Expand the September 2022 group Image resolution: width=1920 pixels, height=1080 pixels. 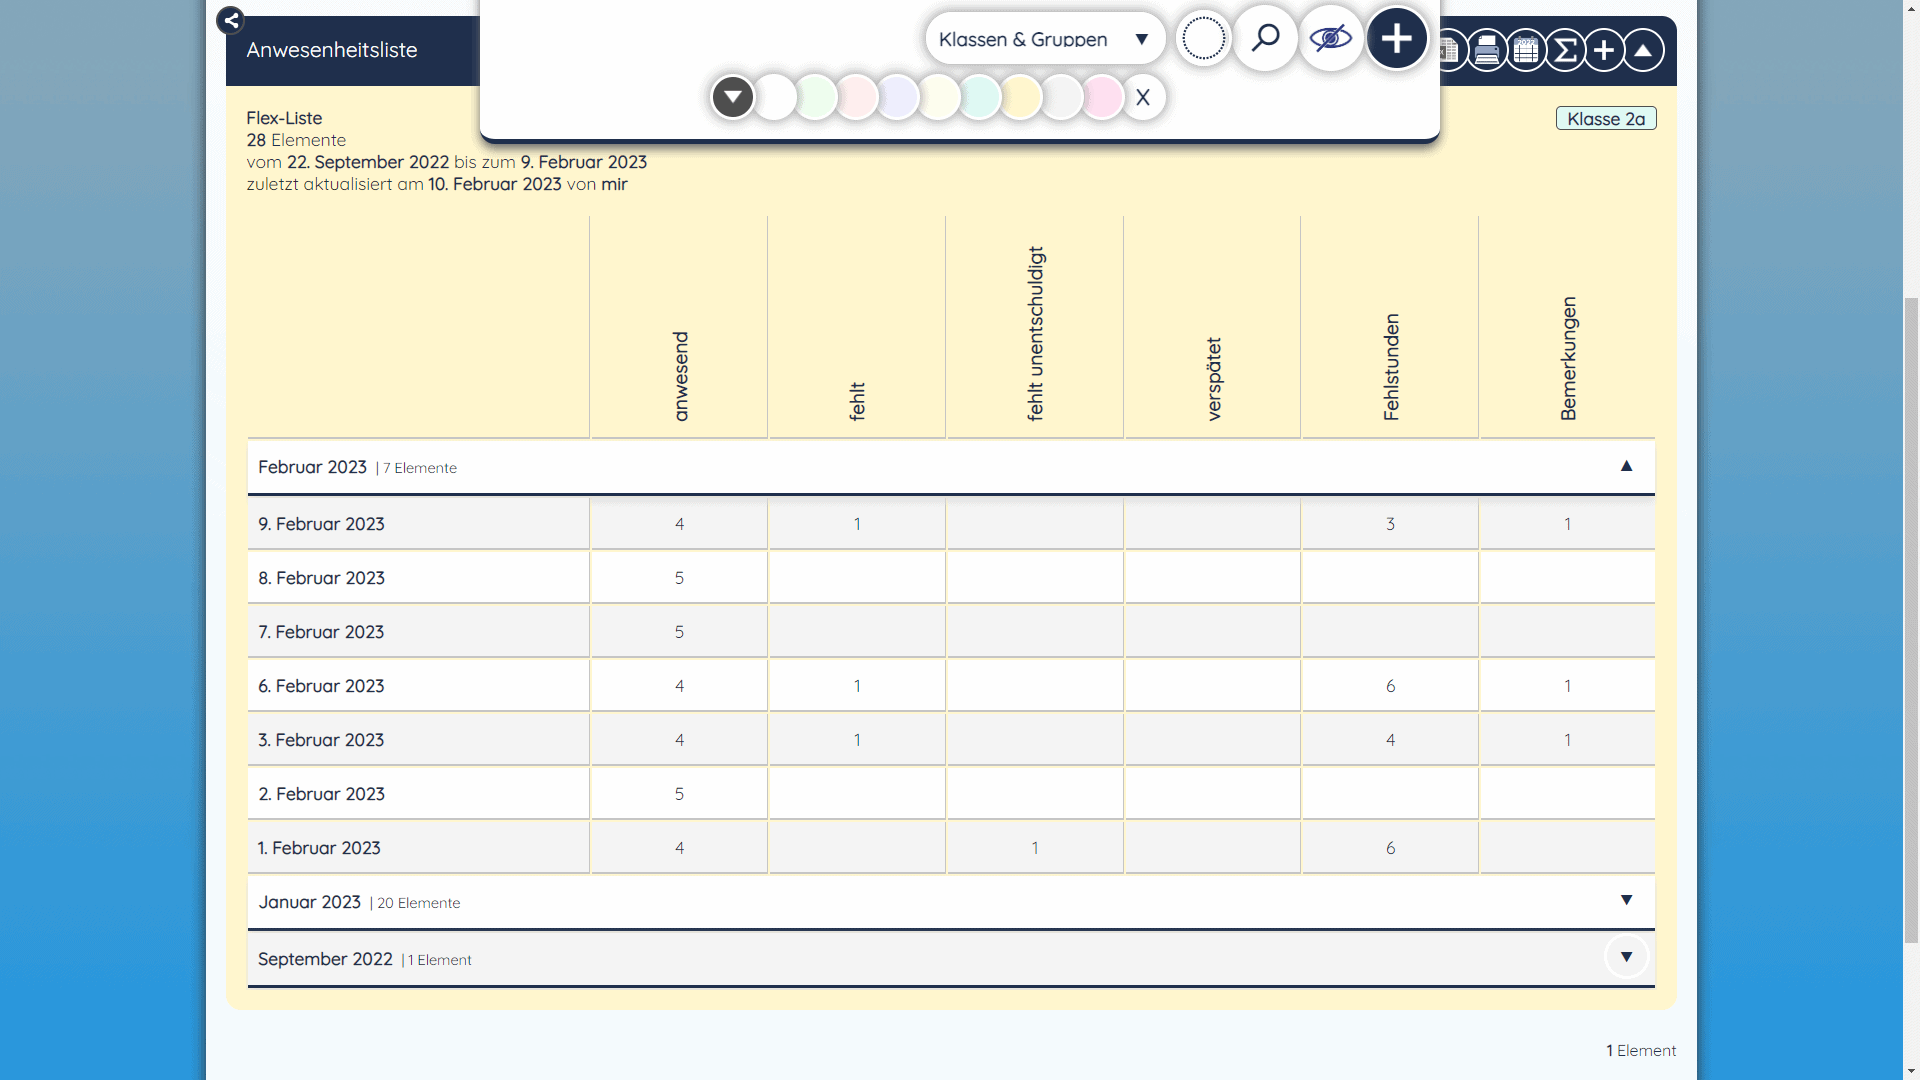tap(1626, 957)
